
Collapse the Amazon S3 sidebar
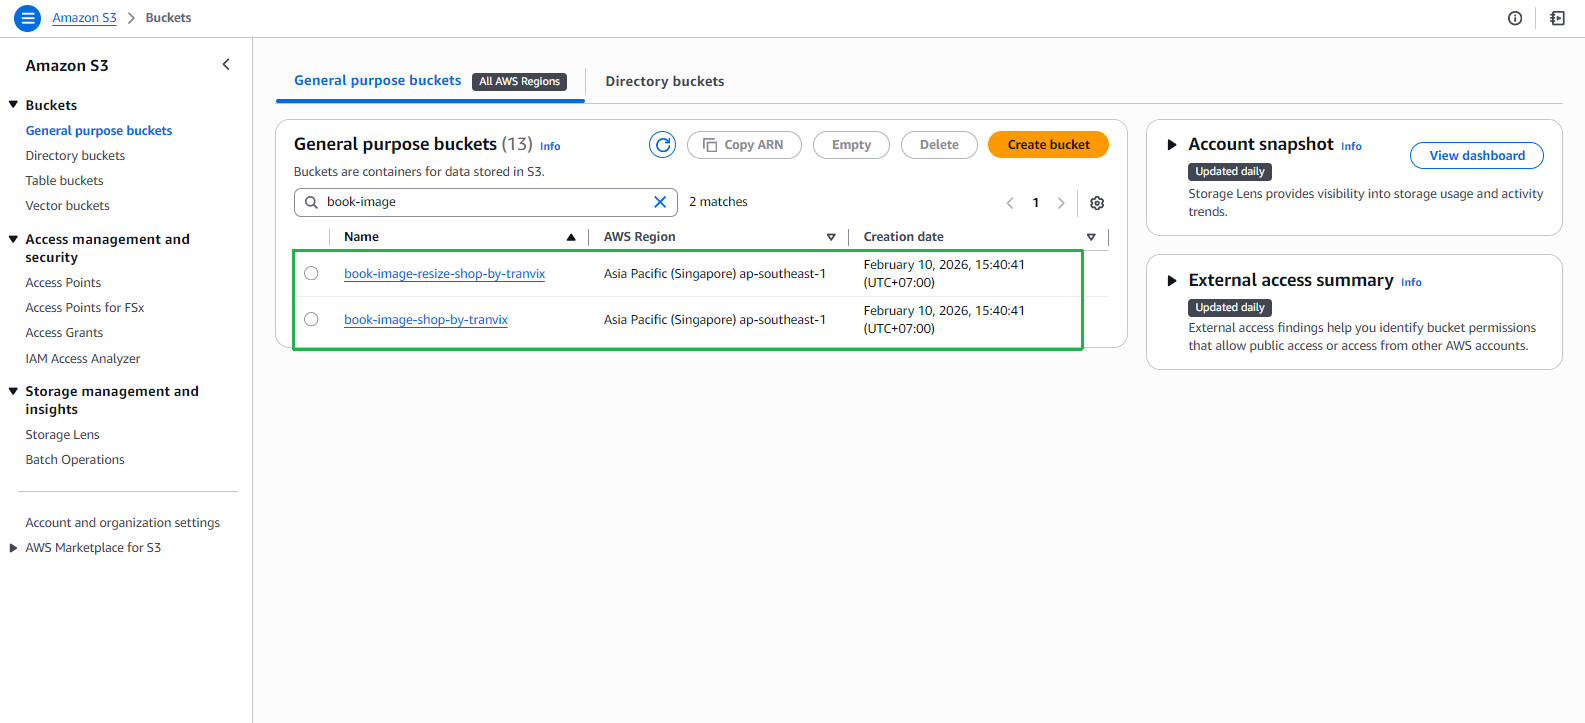pyautogui.click(x=226, y=65)
